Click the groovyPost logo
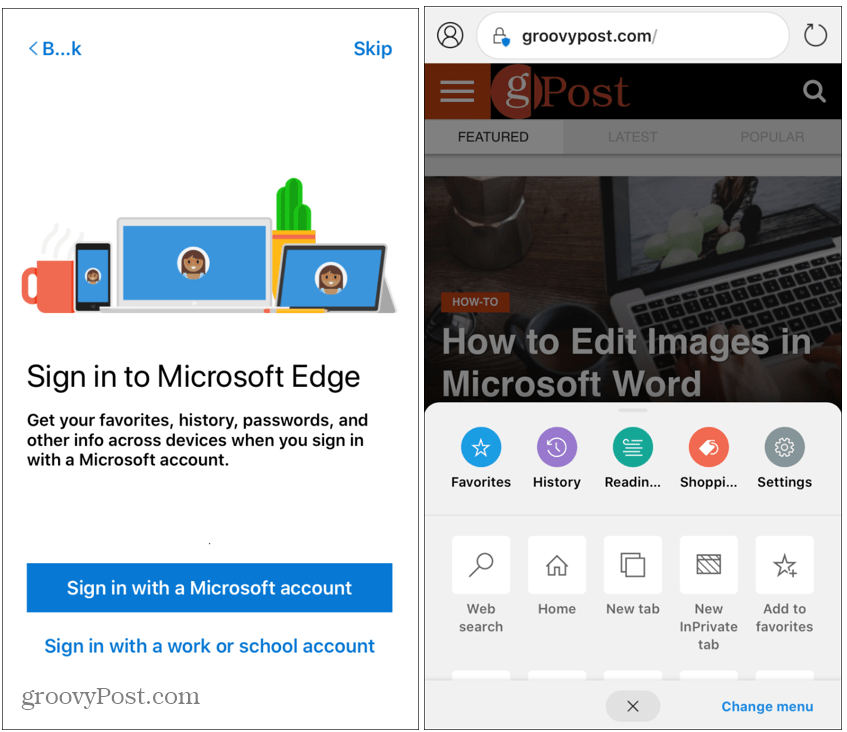Viewport: 847px width, 732px height. coord(561,92)
